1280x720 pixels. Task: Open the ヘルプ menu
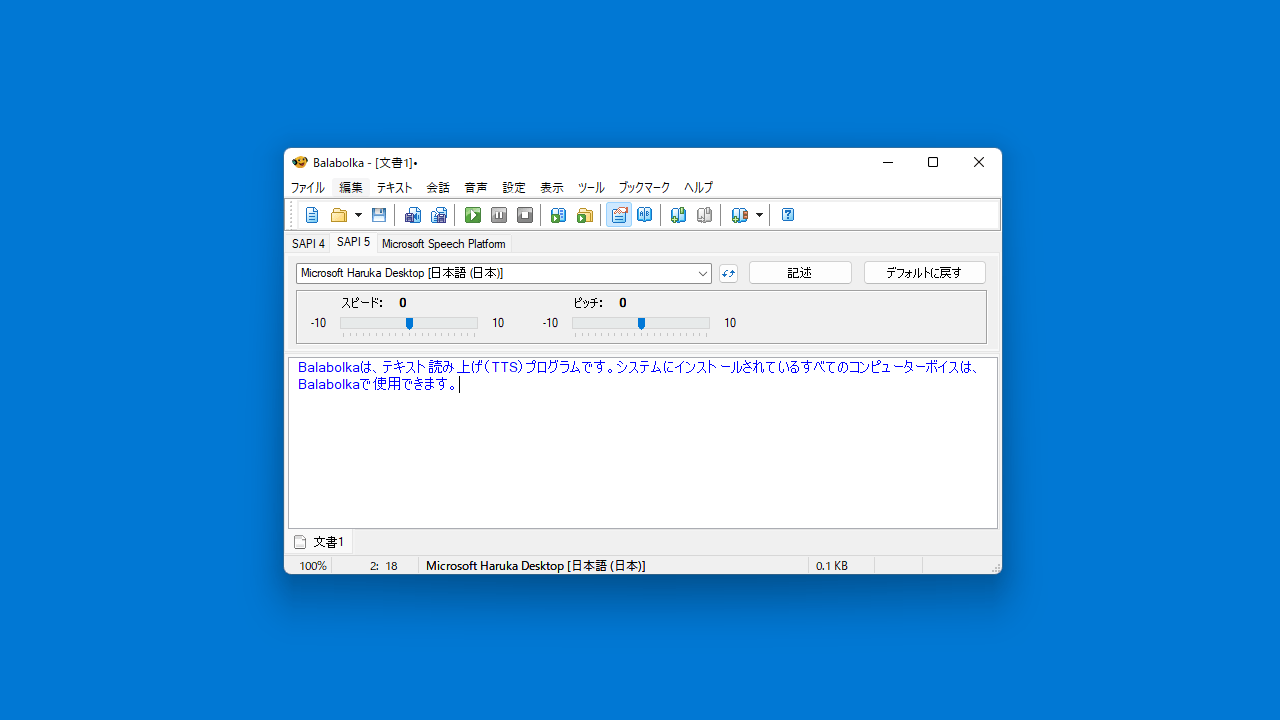click(699, 188)
